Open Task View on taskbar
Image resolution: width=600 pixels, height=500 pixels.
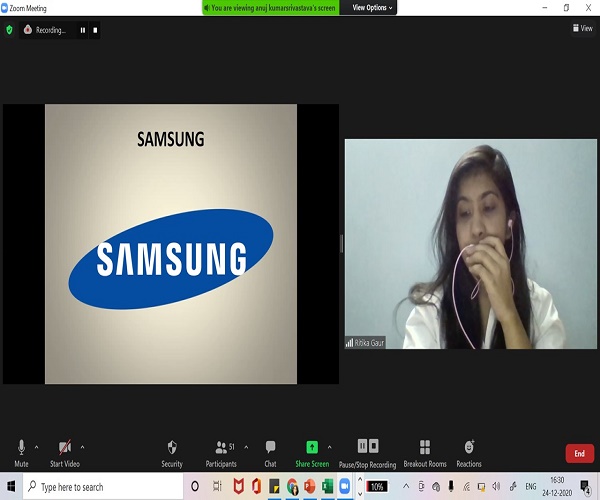[x=217, y=486]
